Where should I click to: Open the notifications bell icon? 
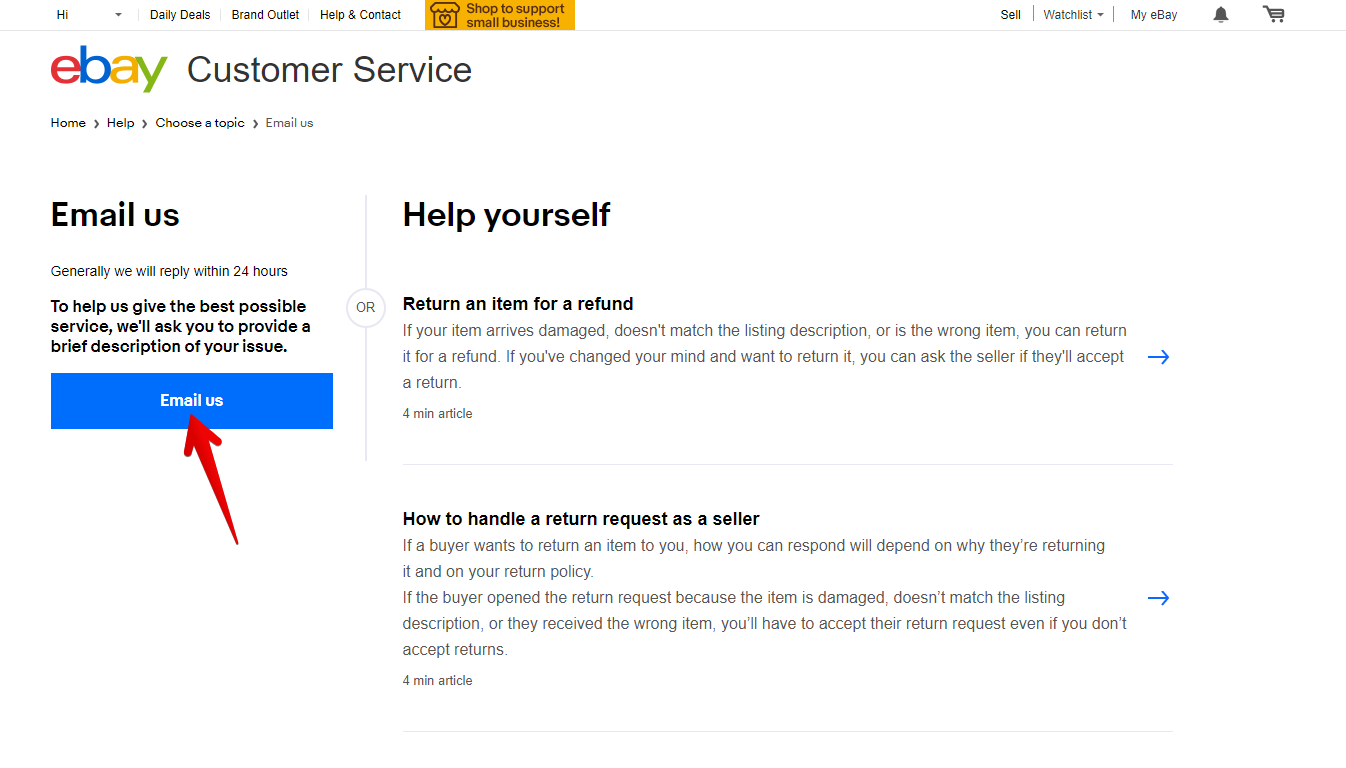1221,14
